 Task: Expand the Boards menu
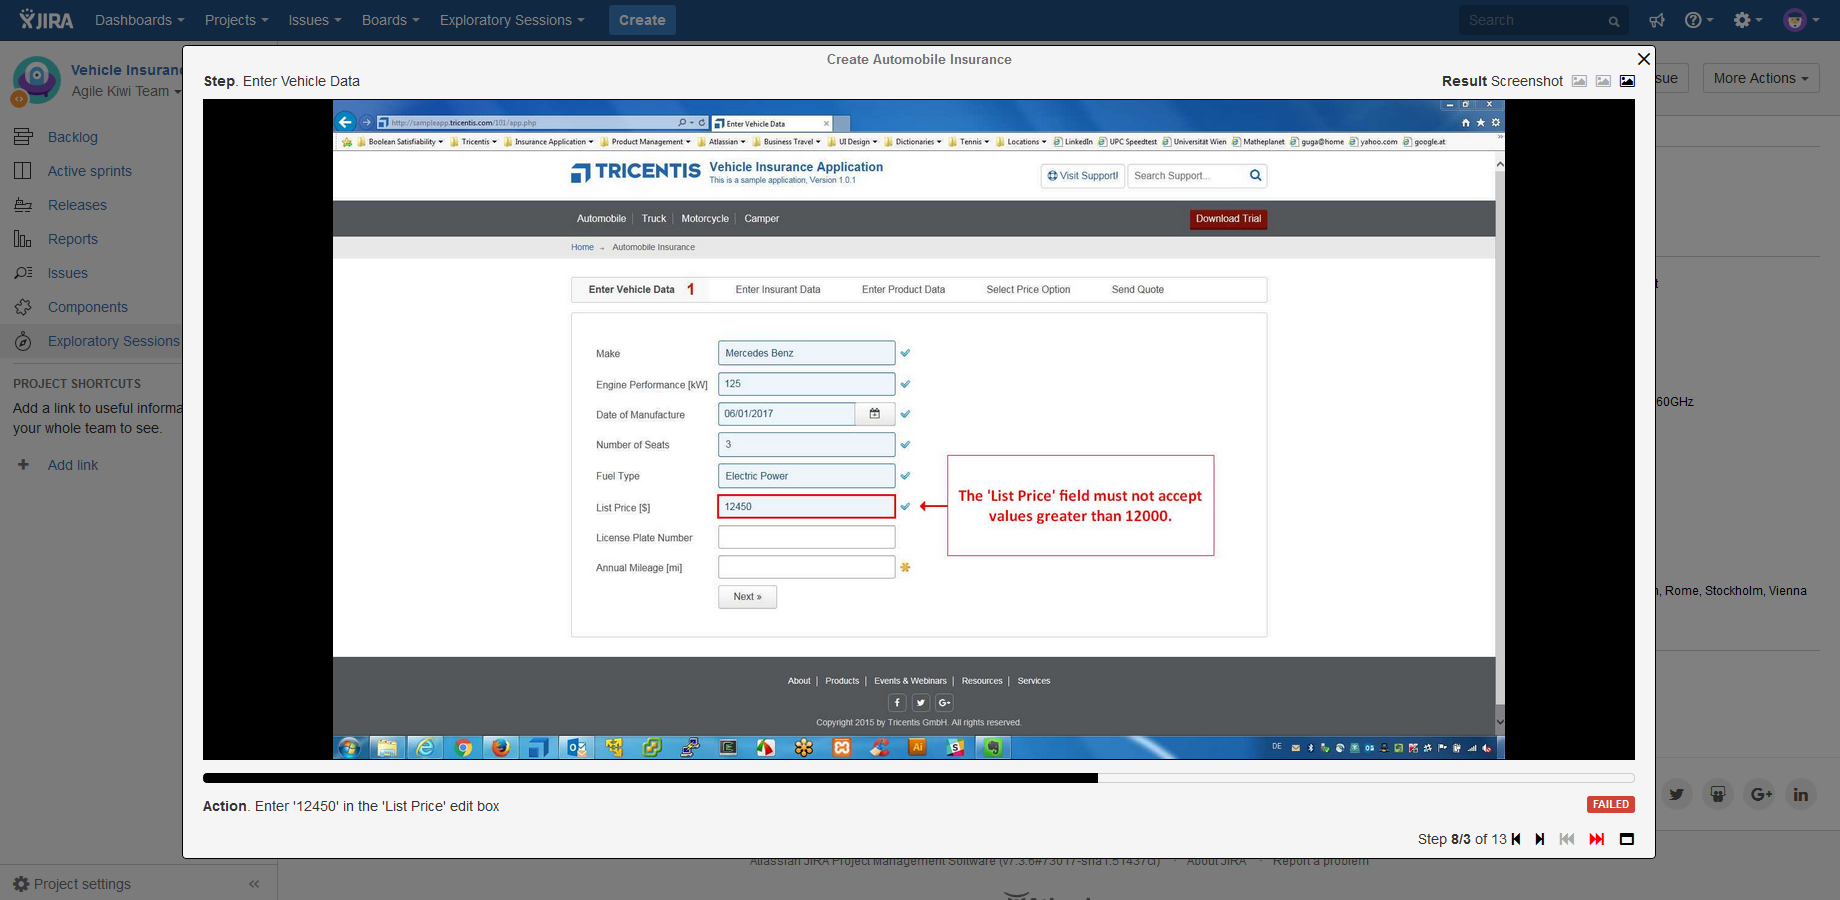390,20
